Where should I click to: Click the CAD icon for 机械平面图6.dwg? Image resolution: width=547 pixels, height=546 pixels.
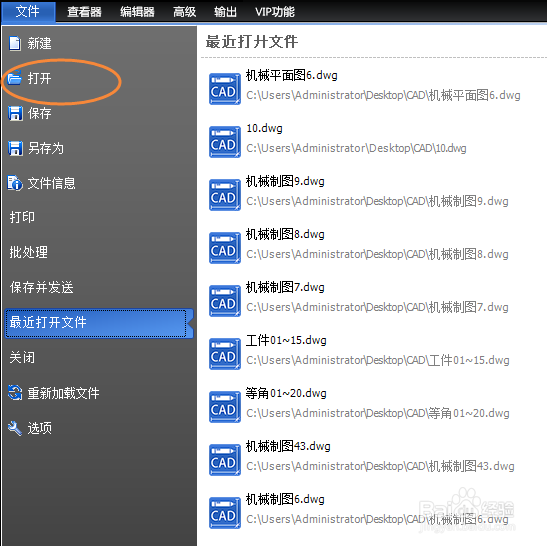(225, 89)
